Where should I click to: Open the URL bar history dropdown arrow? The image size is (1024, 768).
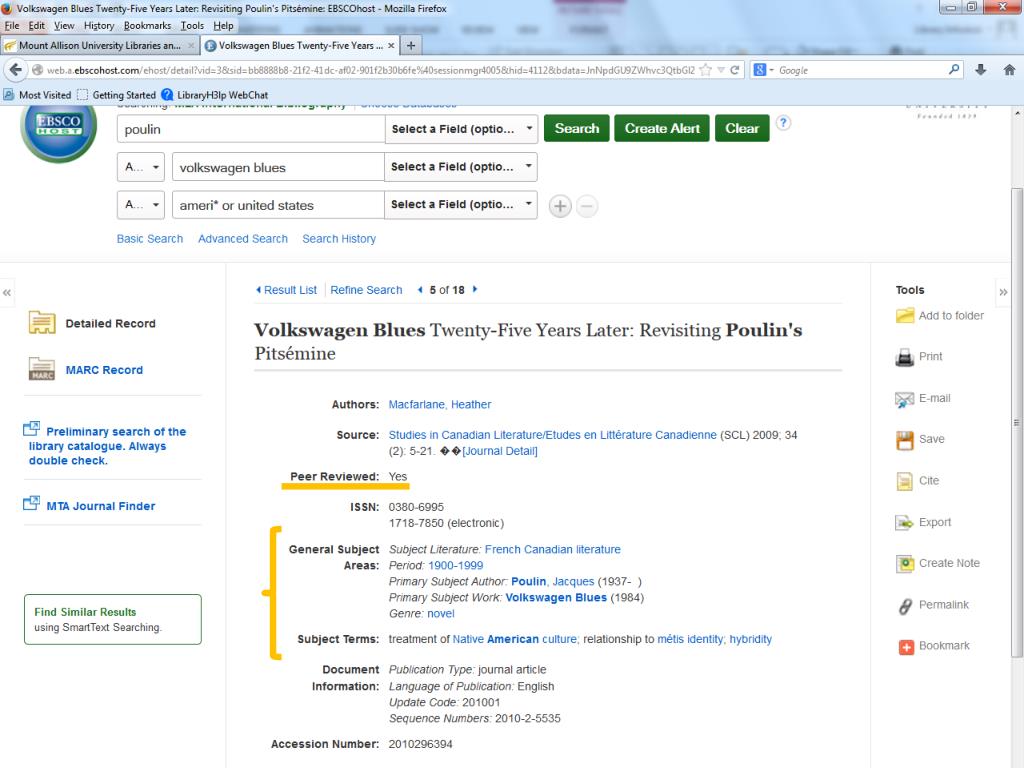click(x=721, y=70)
